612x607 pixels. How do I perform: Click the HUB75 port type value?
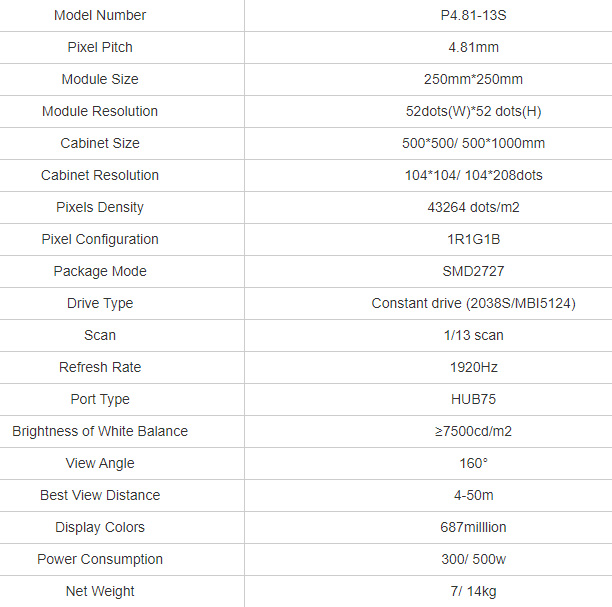pyautogui.click(x=473, y=399)
